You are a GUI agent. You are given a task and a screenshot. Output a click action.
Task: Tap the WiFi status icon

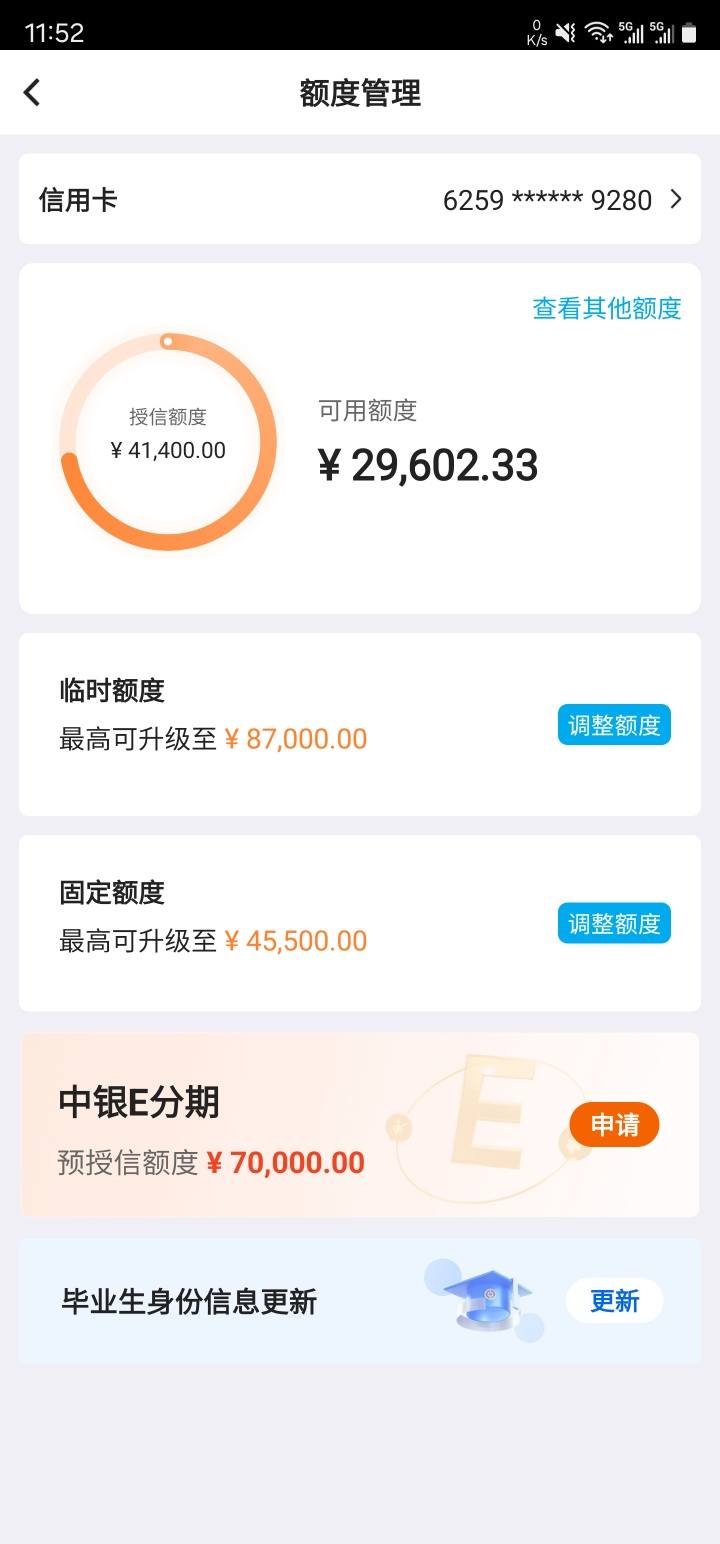pyautogui.click(x=599, y=32)
